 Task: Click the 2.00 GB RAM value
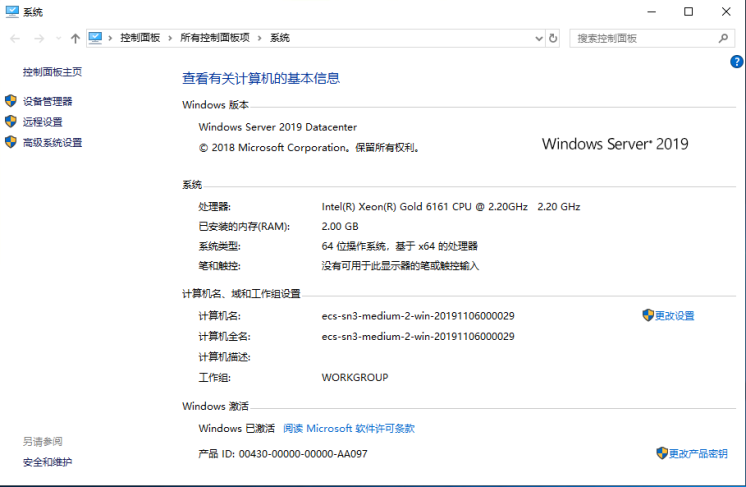[x=340, y=226]
